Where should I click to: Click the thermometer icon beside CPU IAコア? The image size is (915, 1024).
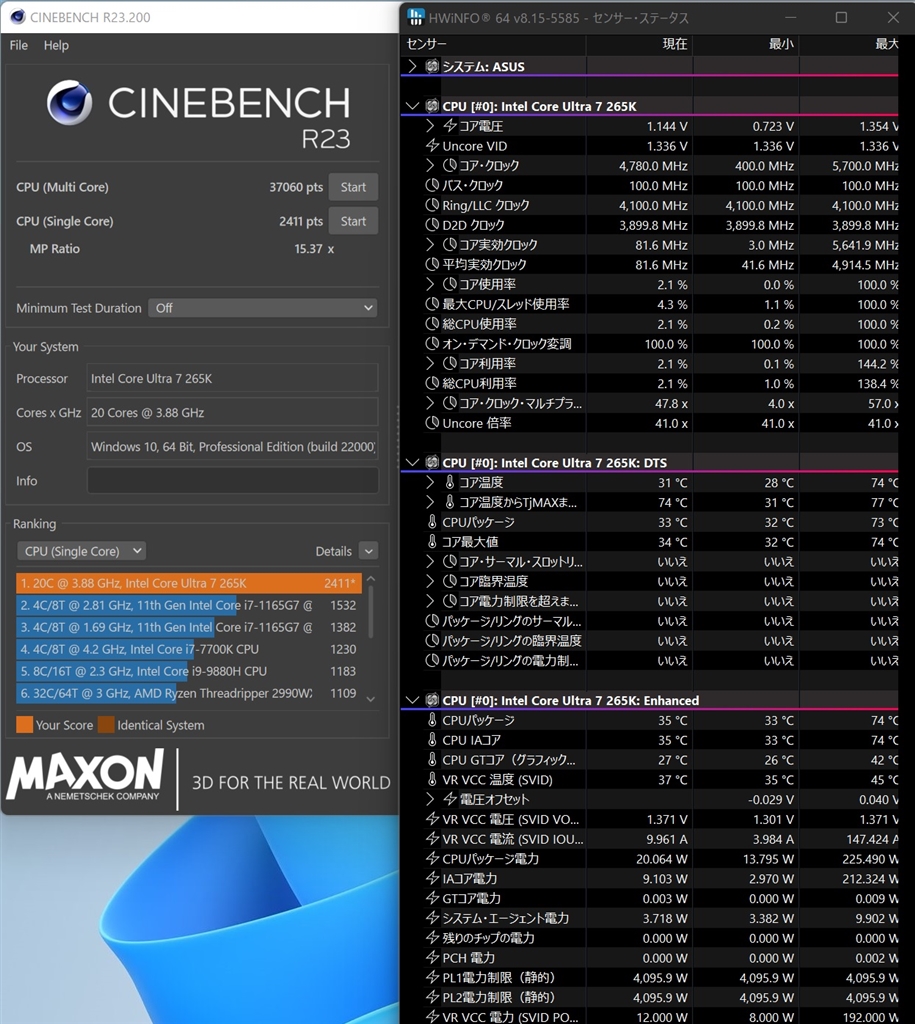click(432, 740)
